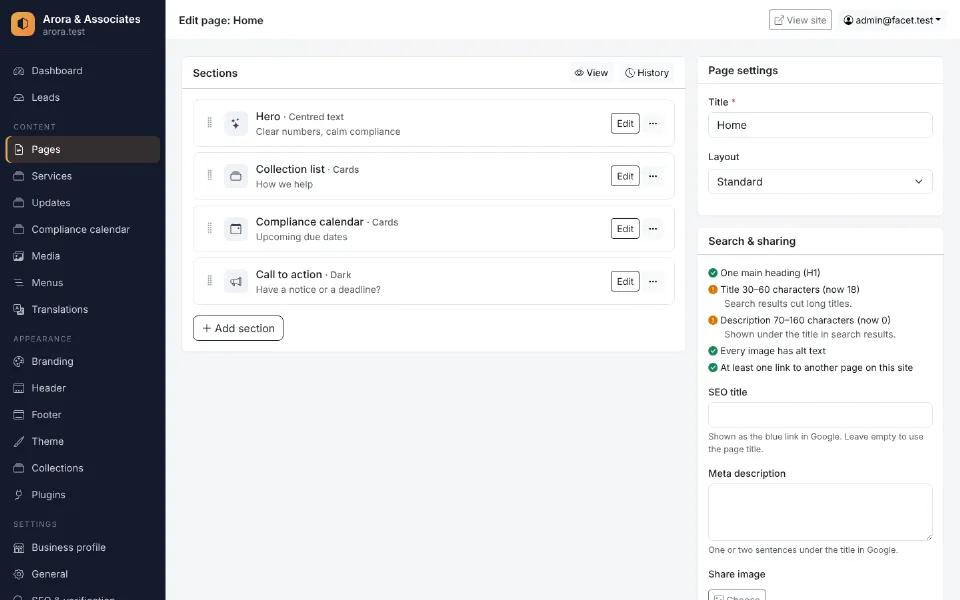Click the check beside At least one link
960x600 pixels.
pos(713,368)
